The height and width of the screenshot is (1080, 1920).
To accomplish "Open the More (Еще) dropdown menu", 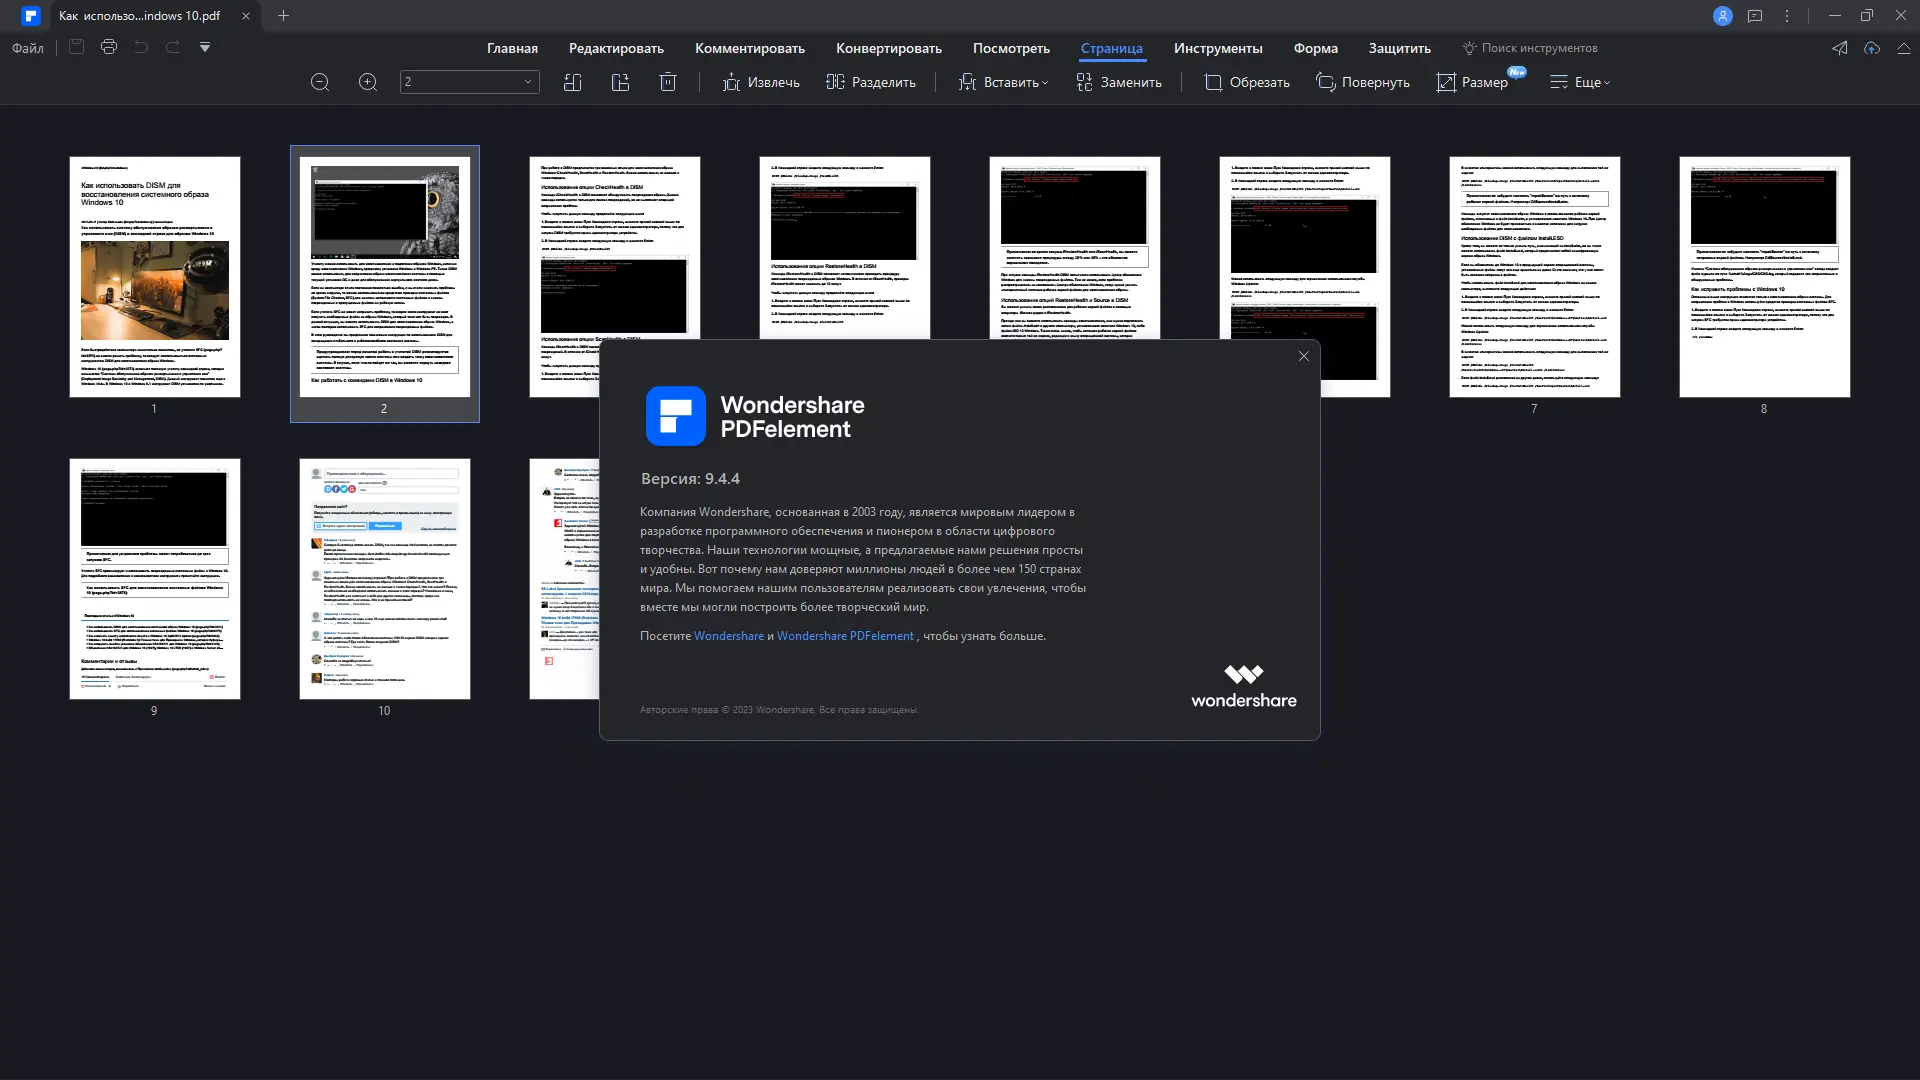I will coord(1580,83).
